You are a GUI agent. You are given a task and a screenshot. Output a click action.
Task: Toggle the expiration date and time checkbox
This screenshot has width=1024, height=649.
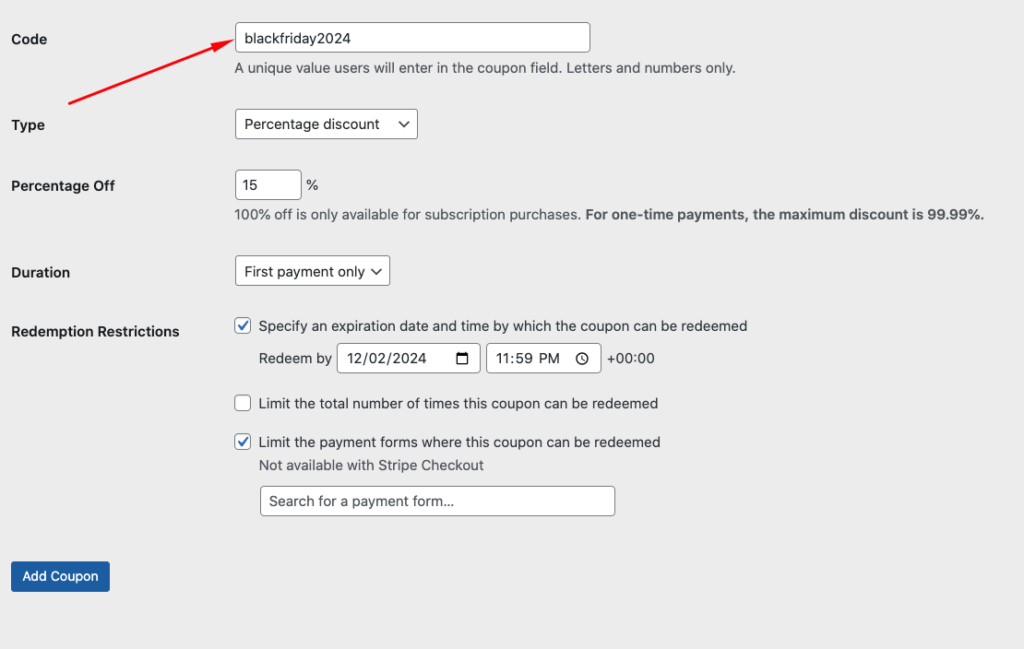[x=243, y=326]
